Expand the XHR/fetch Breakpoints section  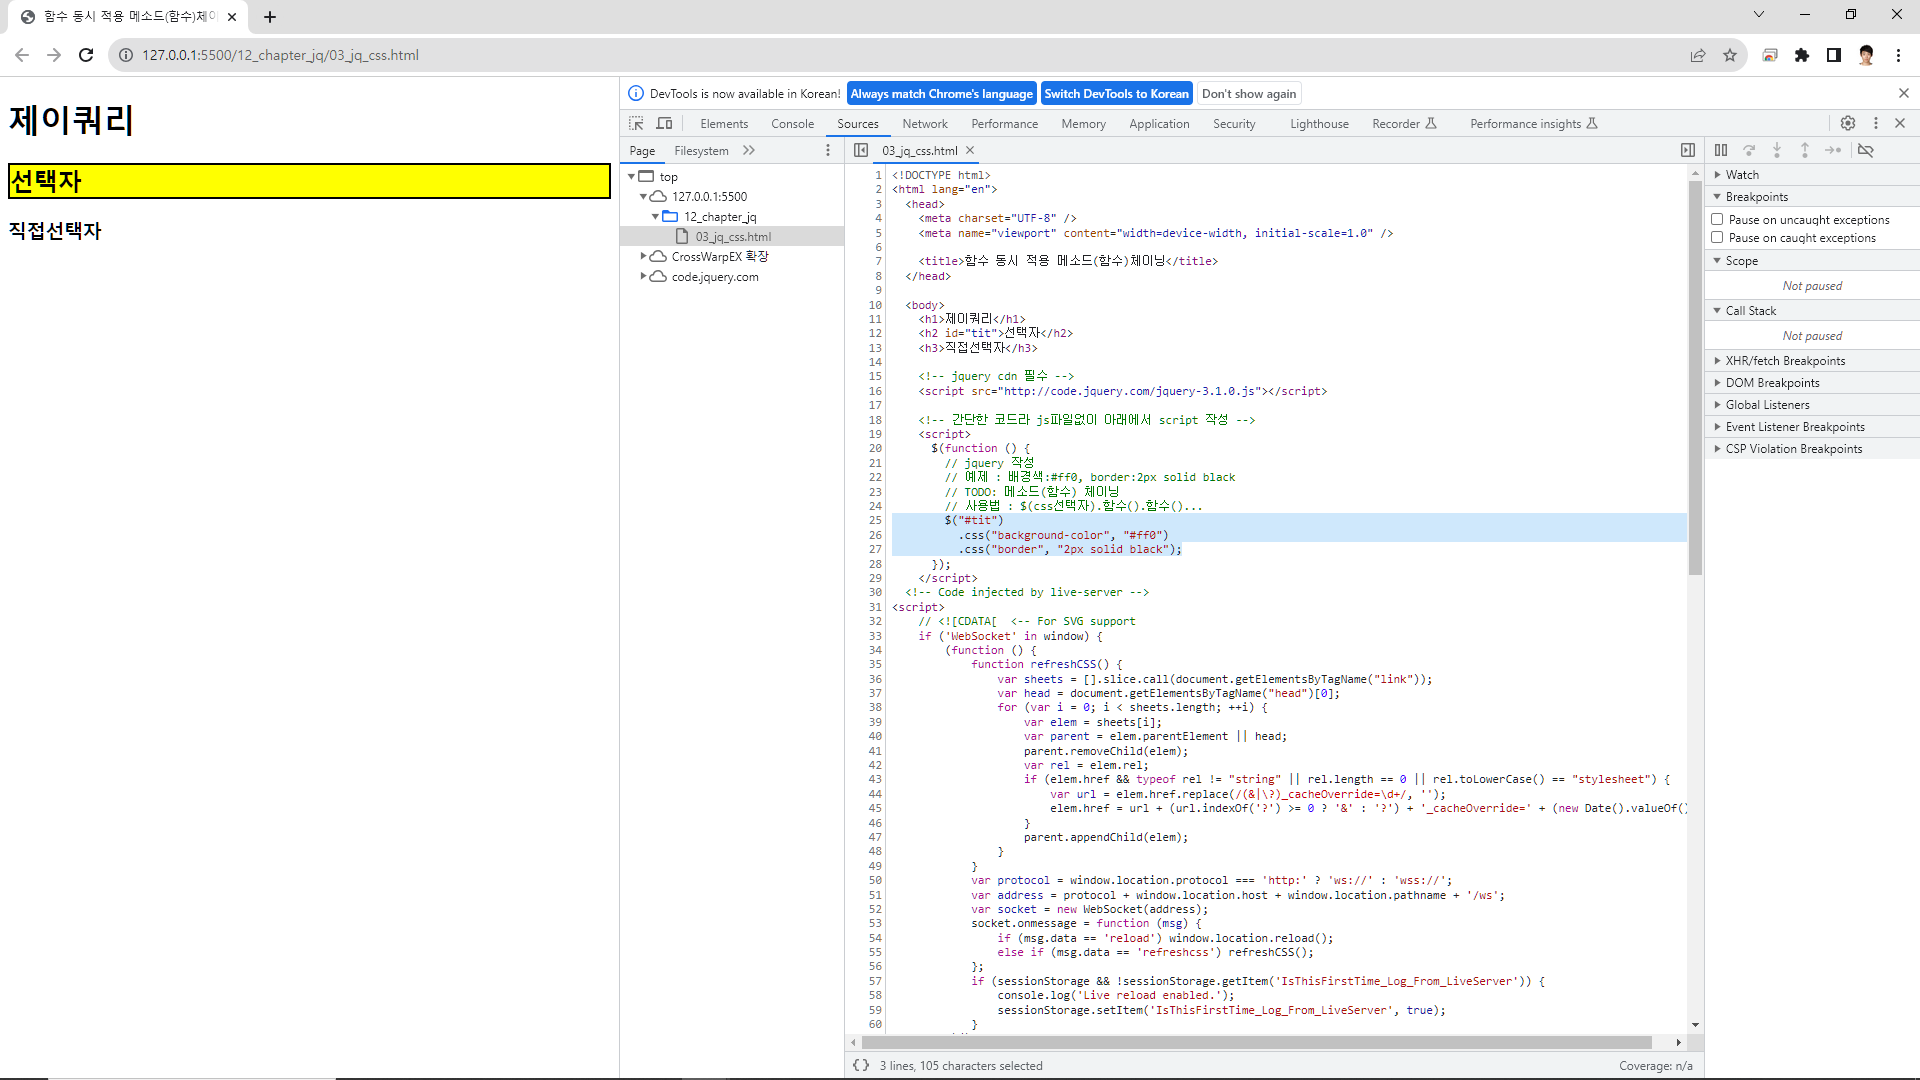pos(1784,360)
